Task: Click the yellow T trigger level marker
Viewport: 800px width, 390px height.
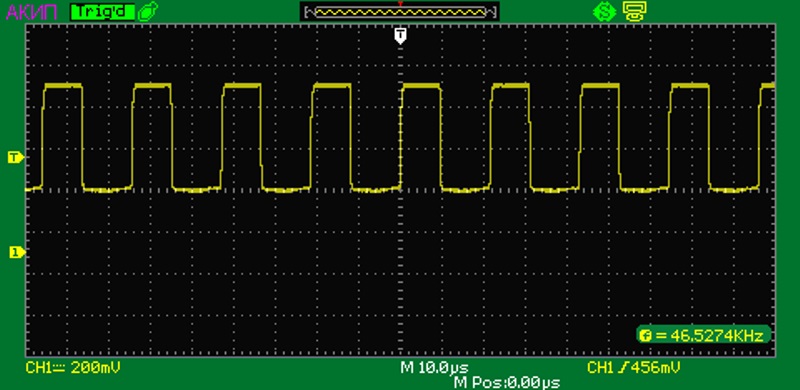Action: coord(15,158)
